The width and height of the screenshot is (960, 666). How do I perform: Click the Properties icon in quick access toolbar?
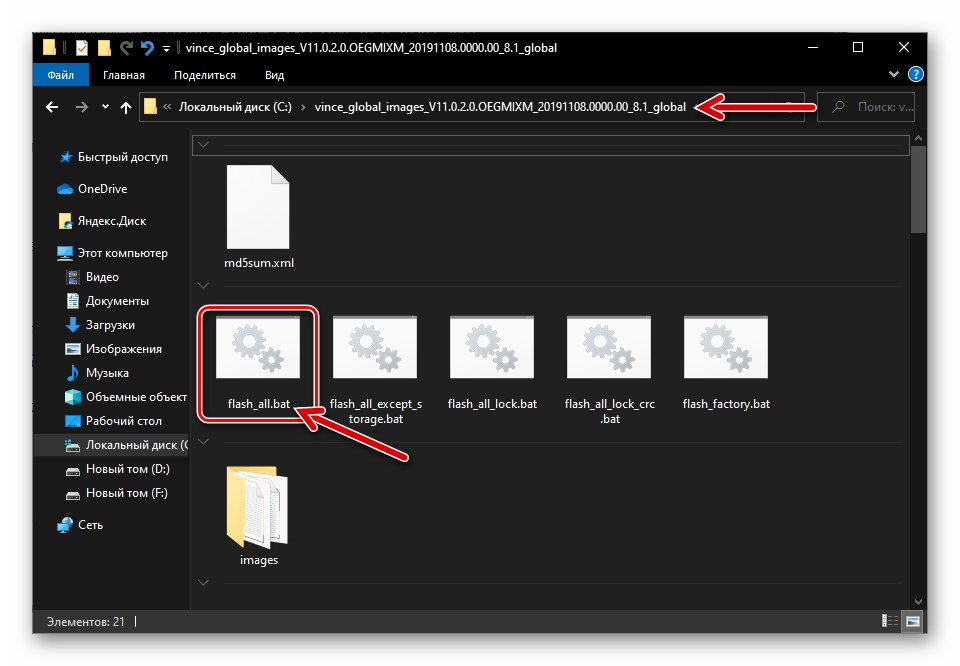click(x=80, y=47)
